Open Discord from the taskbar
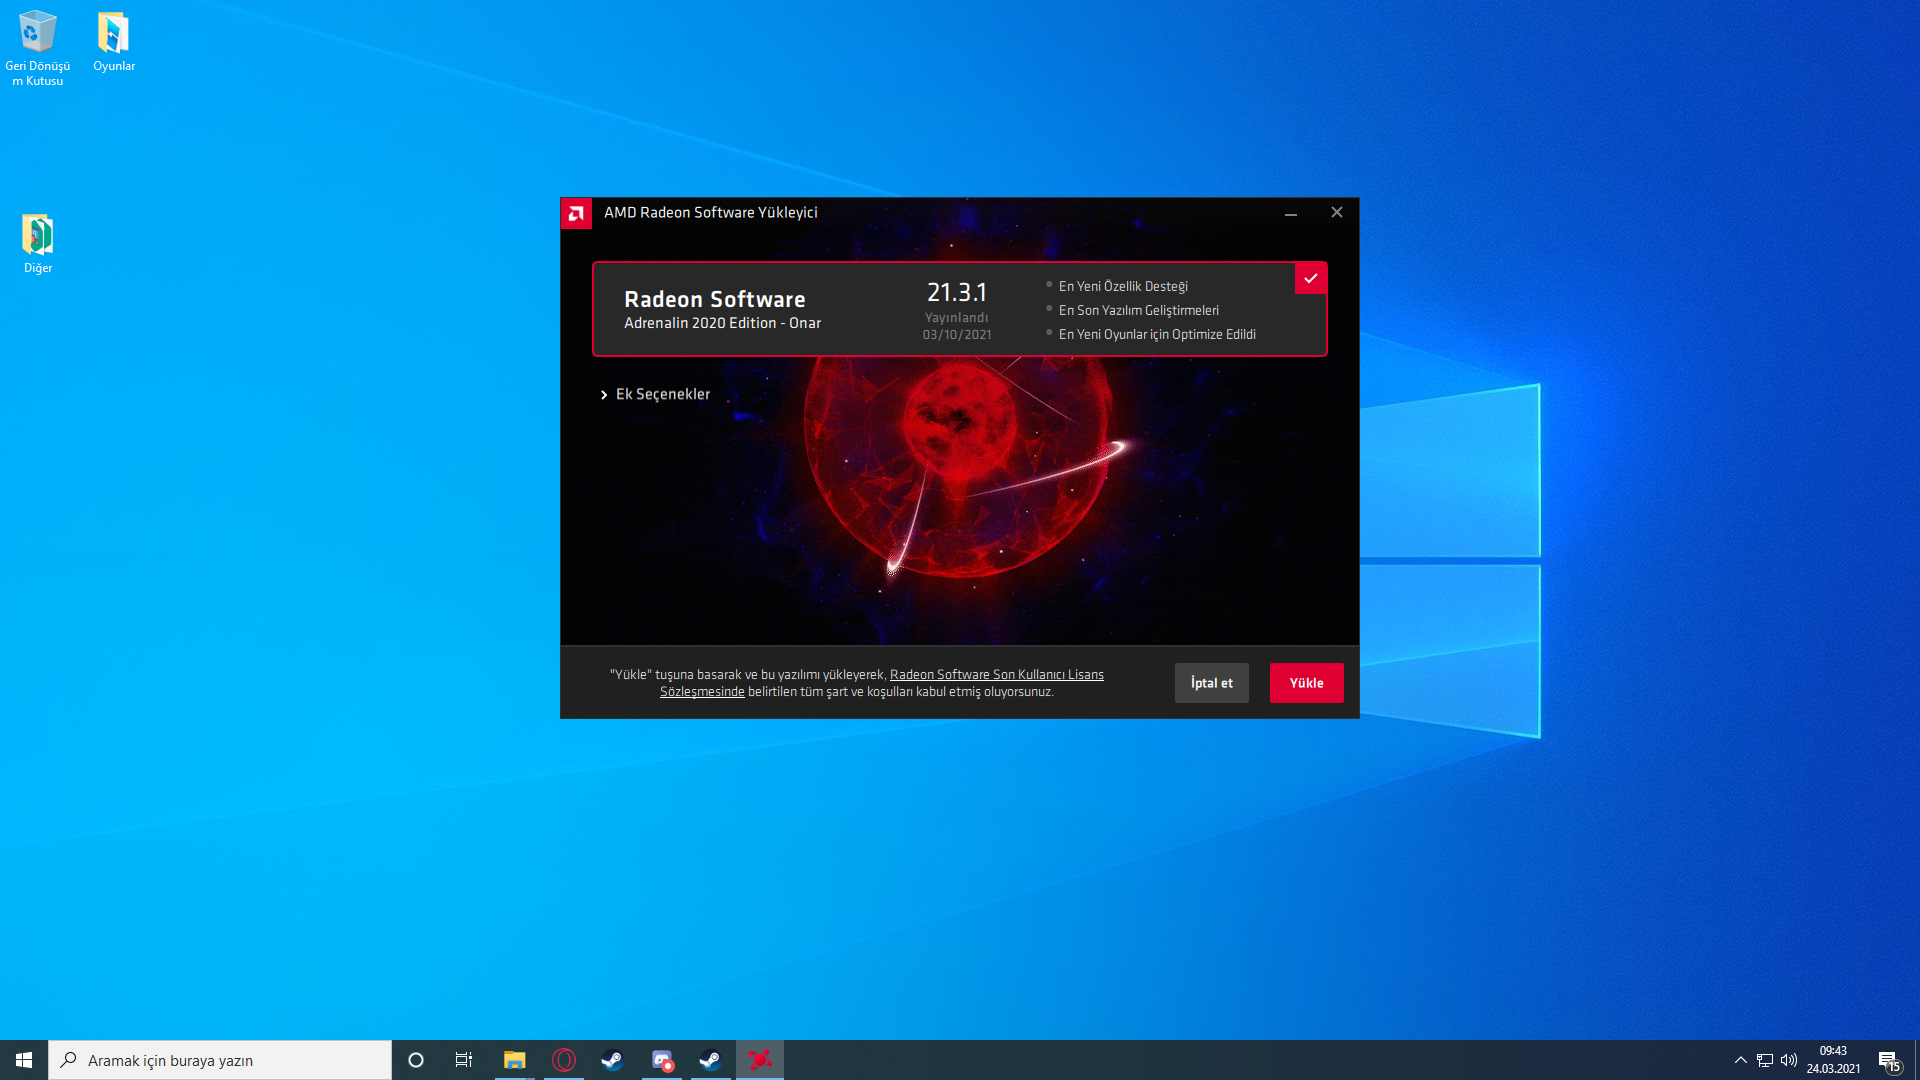Screen dimensions: 1920x1080 coord(662,1060)
